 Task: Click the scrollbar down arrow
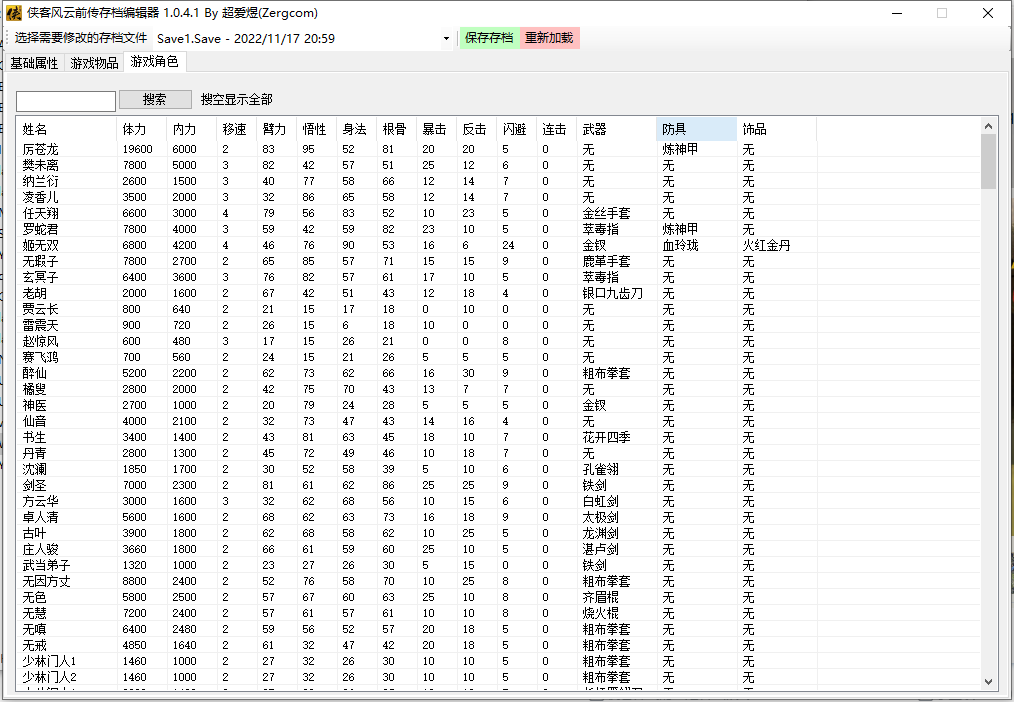tap(988, 681)
